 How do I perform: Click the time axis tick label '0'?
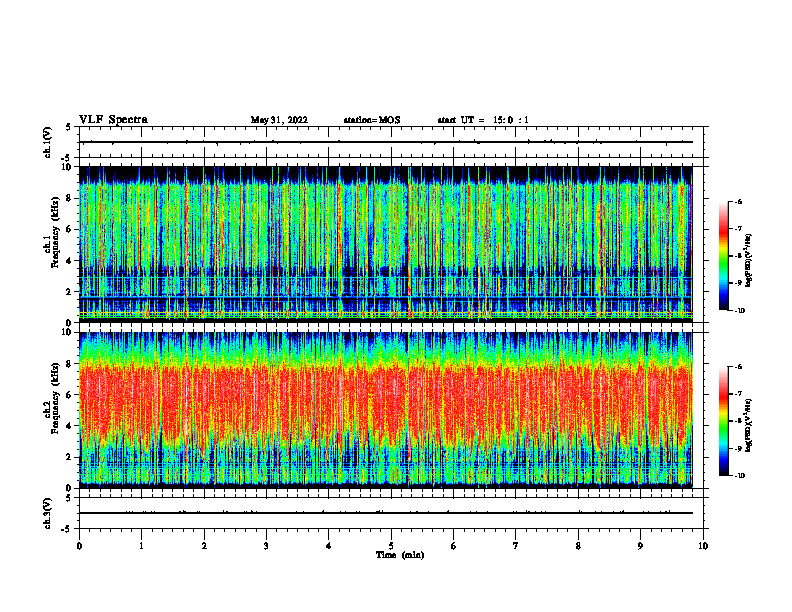click(79, 546)
